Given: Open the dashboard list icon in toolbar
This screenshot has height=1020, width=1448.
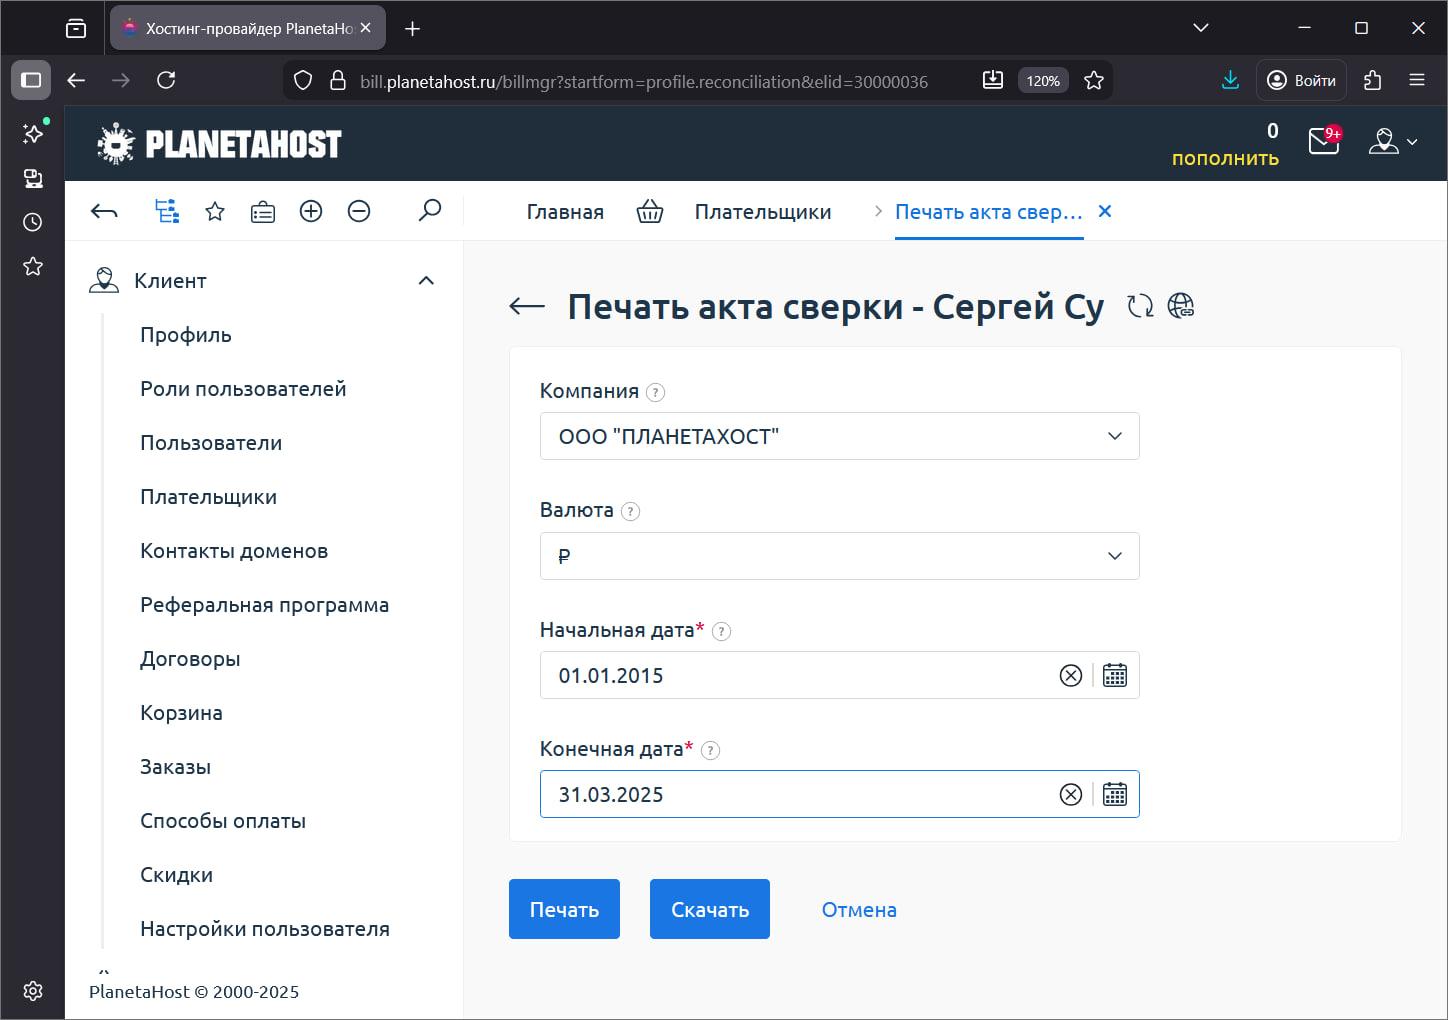Looking at the screenshot, I should (262, 211).
